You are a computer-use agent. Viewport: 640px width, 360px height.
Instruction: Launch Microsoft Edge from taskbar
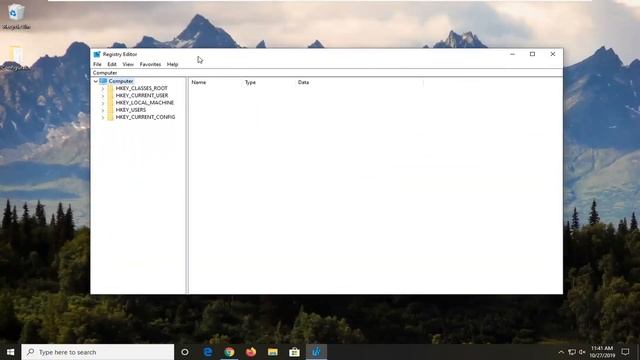(x=208, y=352)
